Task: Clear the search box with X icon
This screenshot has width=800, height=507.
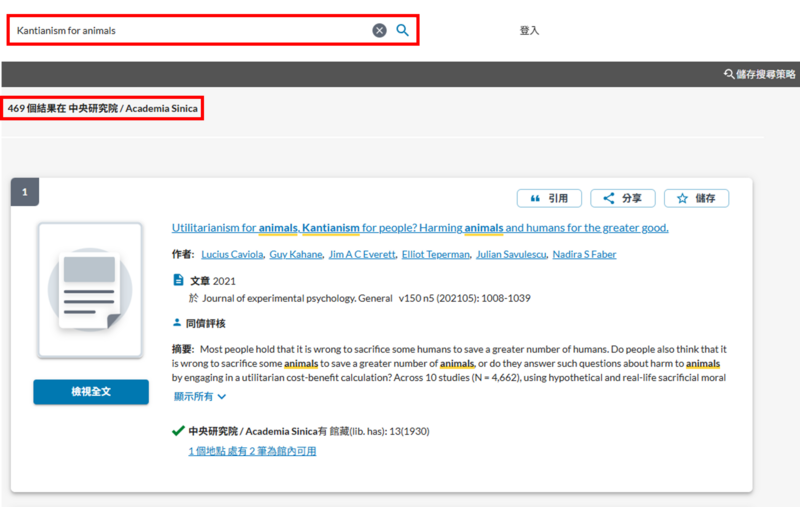Action: (380, 30)
